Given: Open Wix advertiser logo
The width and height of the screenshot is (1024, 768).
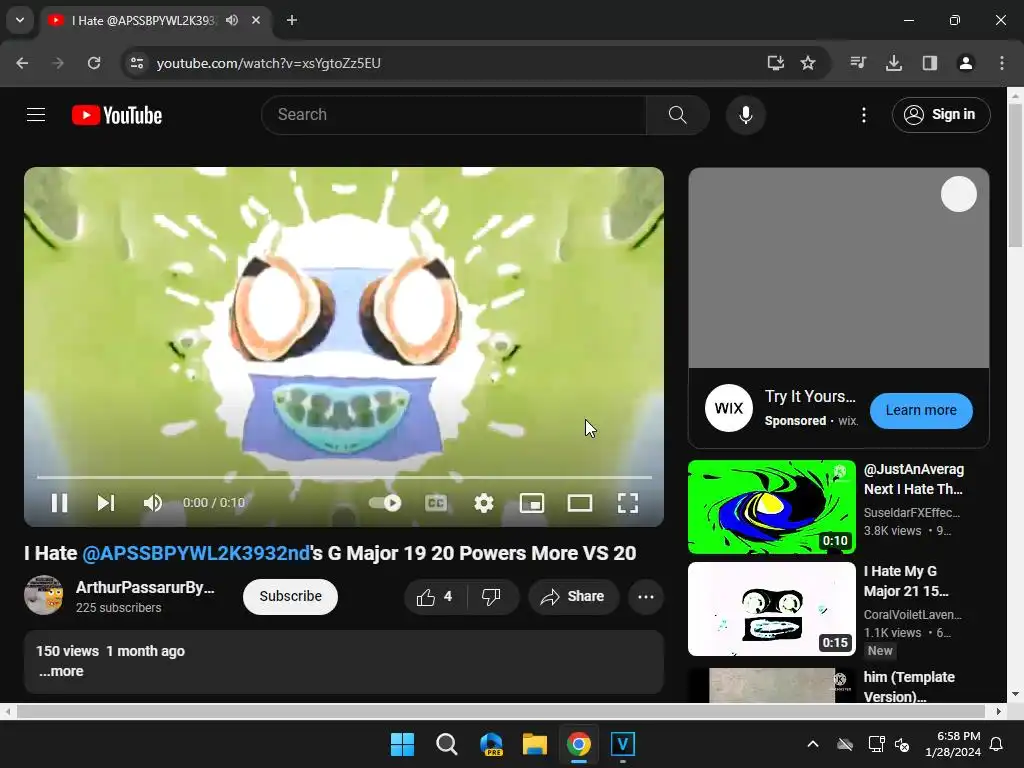Looking at the screenshot, I should [x=729, y=408].
